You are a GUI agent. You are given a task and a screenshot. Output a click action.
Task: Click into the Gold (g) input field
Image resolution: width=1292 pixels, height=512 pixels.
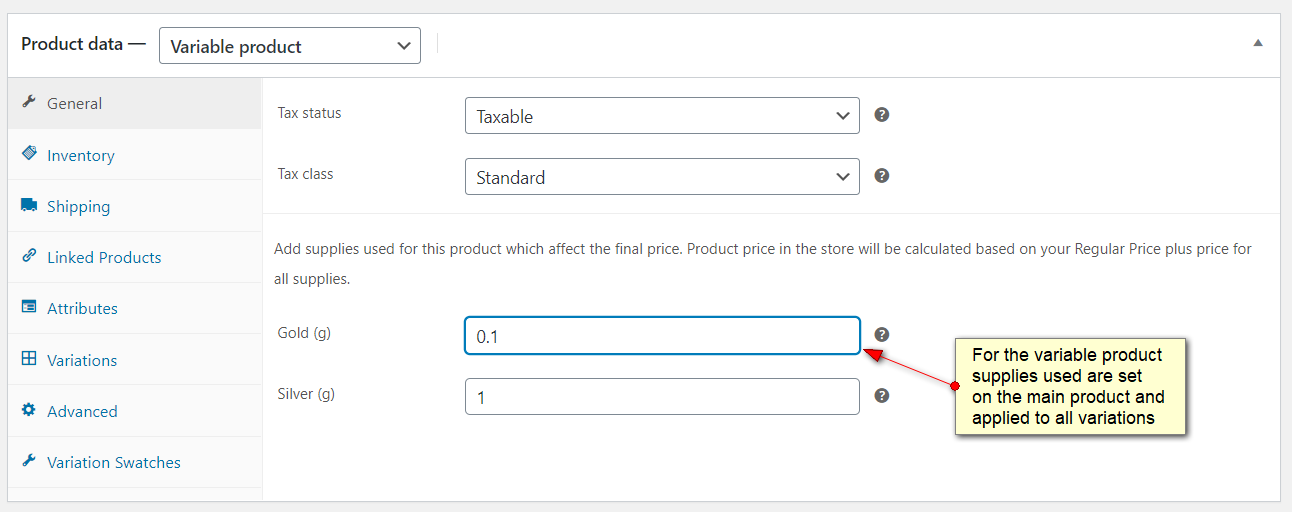662,336
